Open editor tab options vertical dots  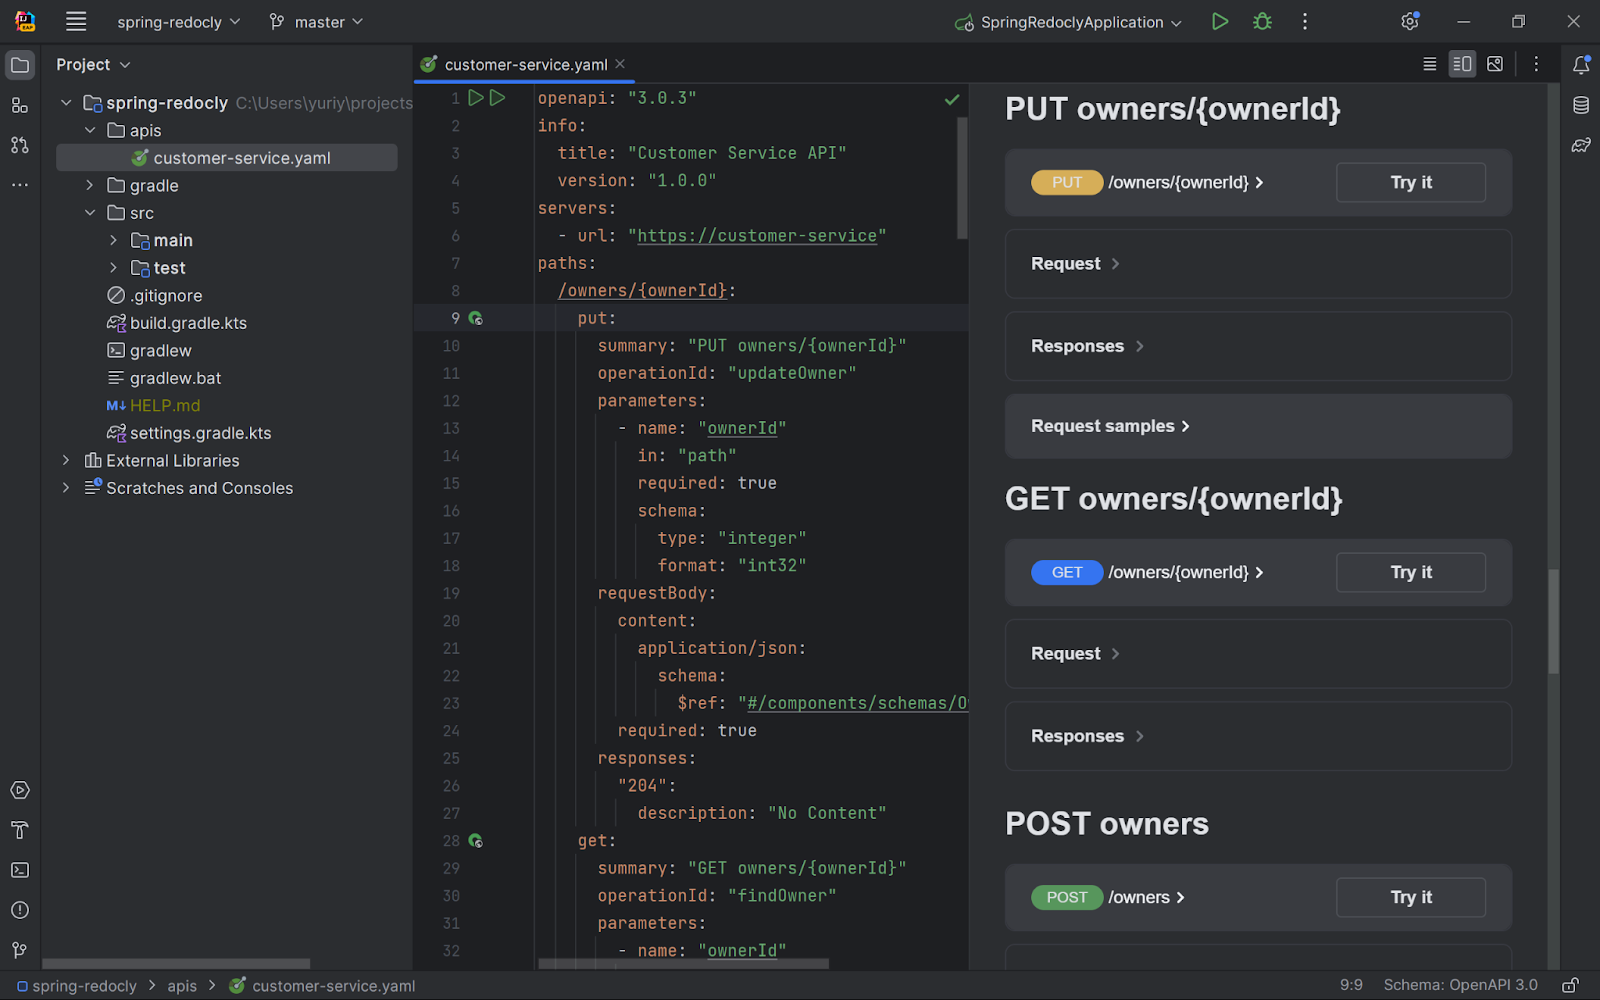pyautogui.click(x=1537, y=64)
